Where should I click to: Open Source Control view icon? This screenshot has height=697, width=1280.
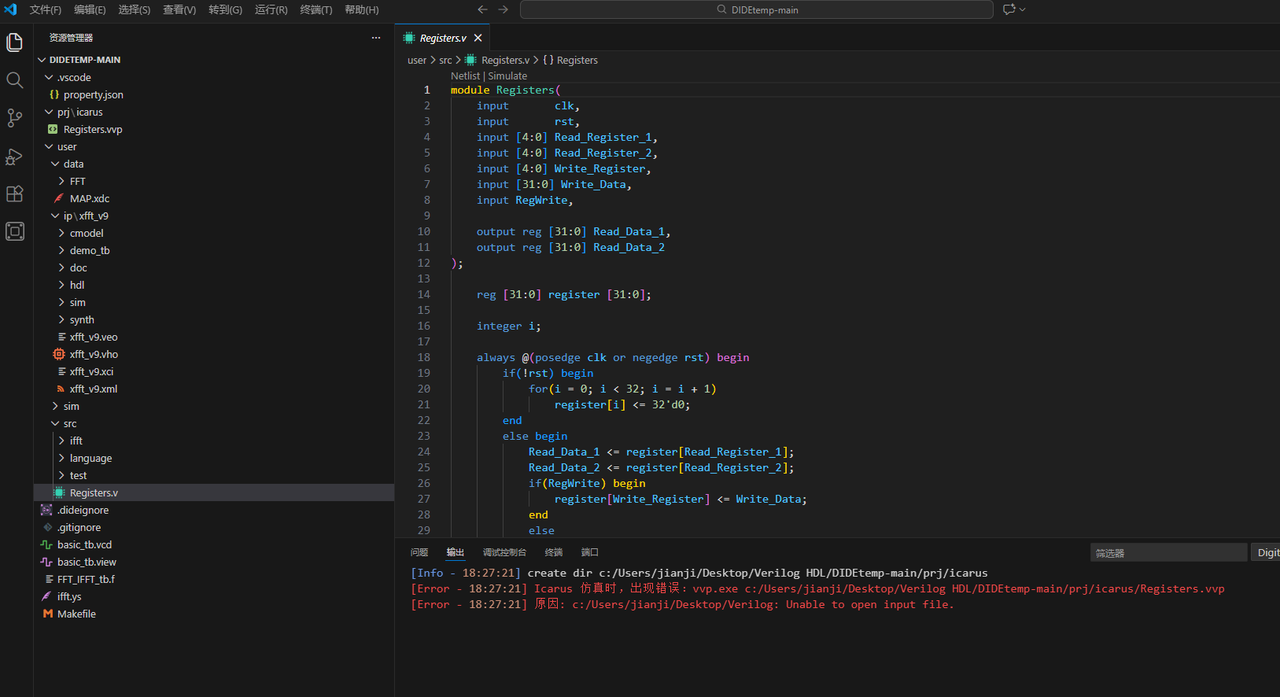pyautogui.click(x=15, y=118)
